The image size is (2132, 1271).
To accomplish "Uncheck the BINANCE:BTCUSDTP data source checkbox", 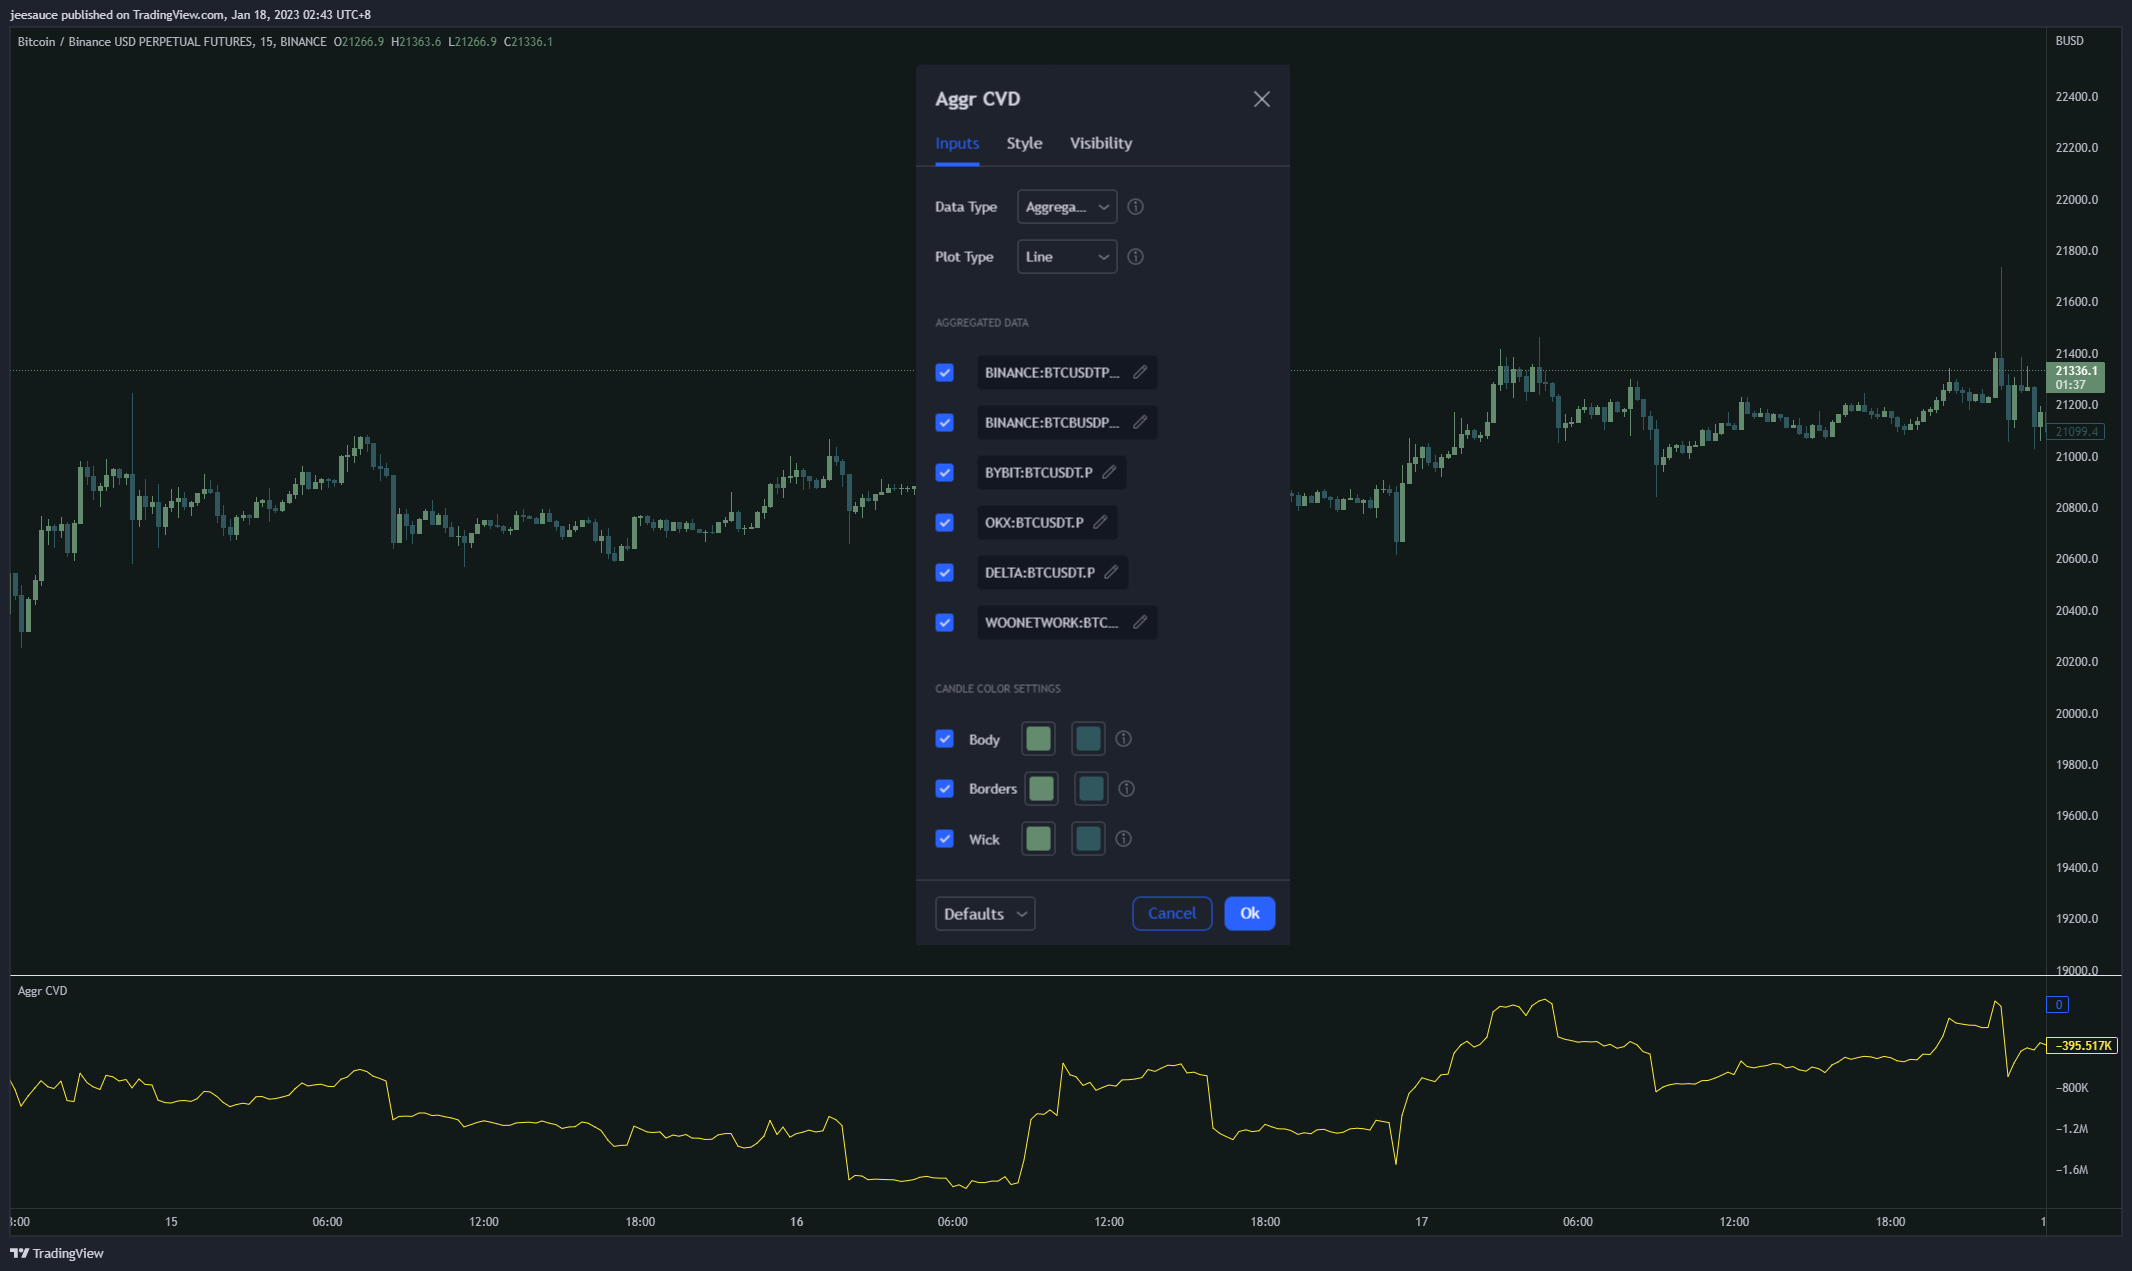I will click(x=944, y=372).
